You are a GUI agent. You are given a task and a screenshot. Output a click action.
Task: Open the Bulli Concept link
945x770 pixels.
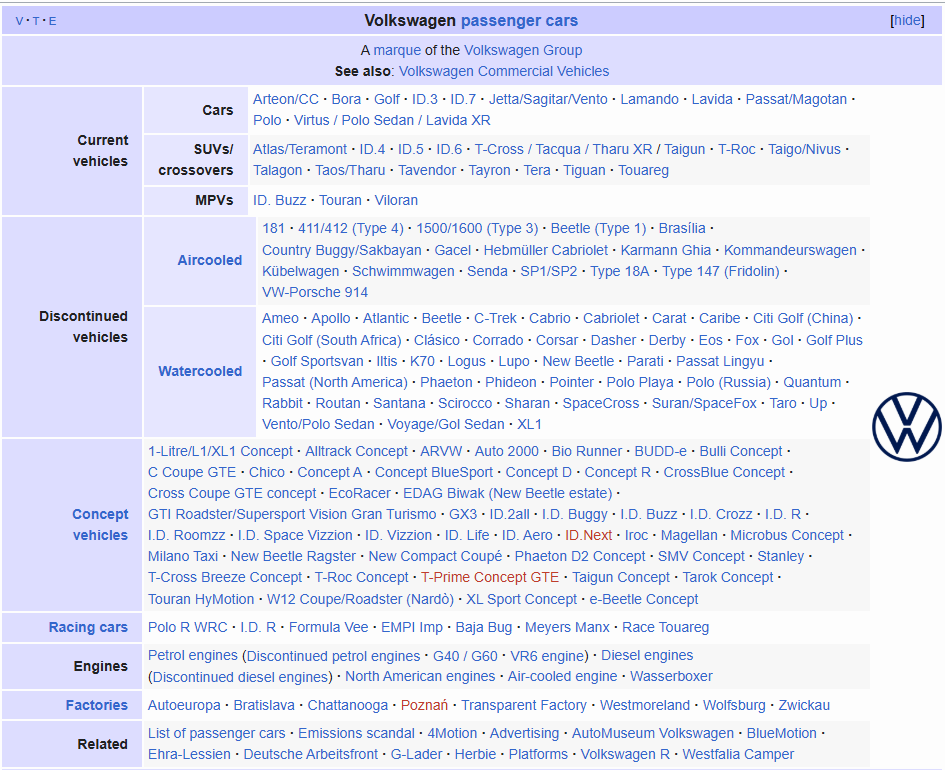point(741,451)
